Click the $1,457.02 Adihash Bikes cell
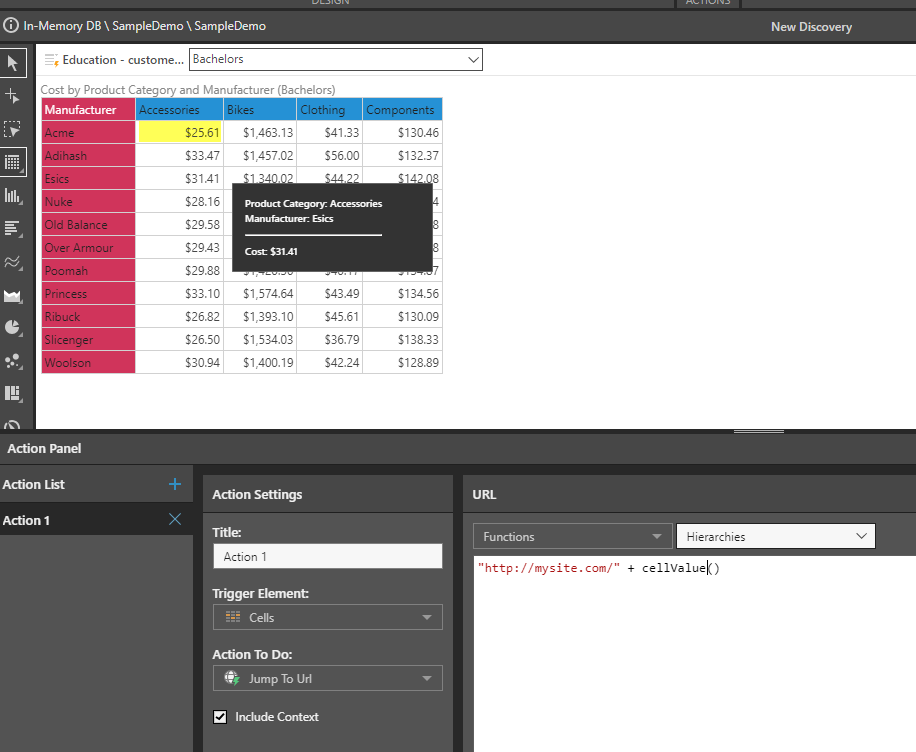916x752 pixels. coord(260,155)
